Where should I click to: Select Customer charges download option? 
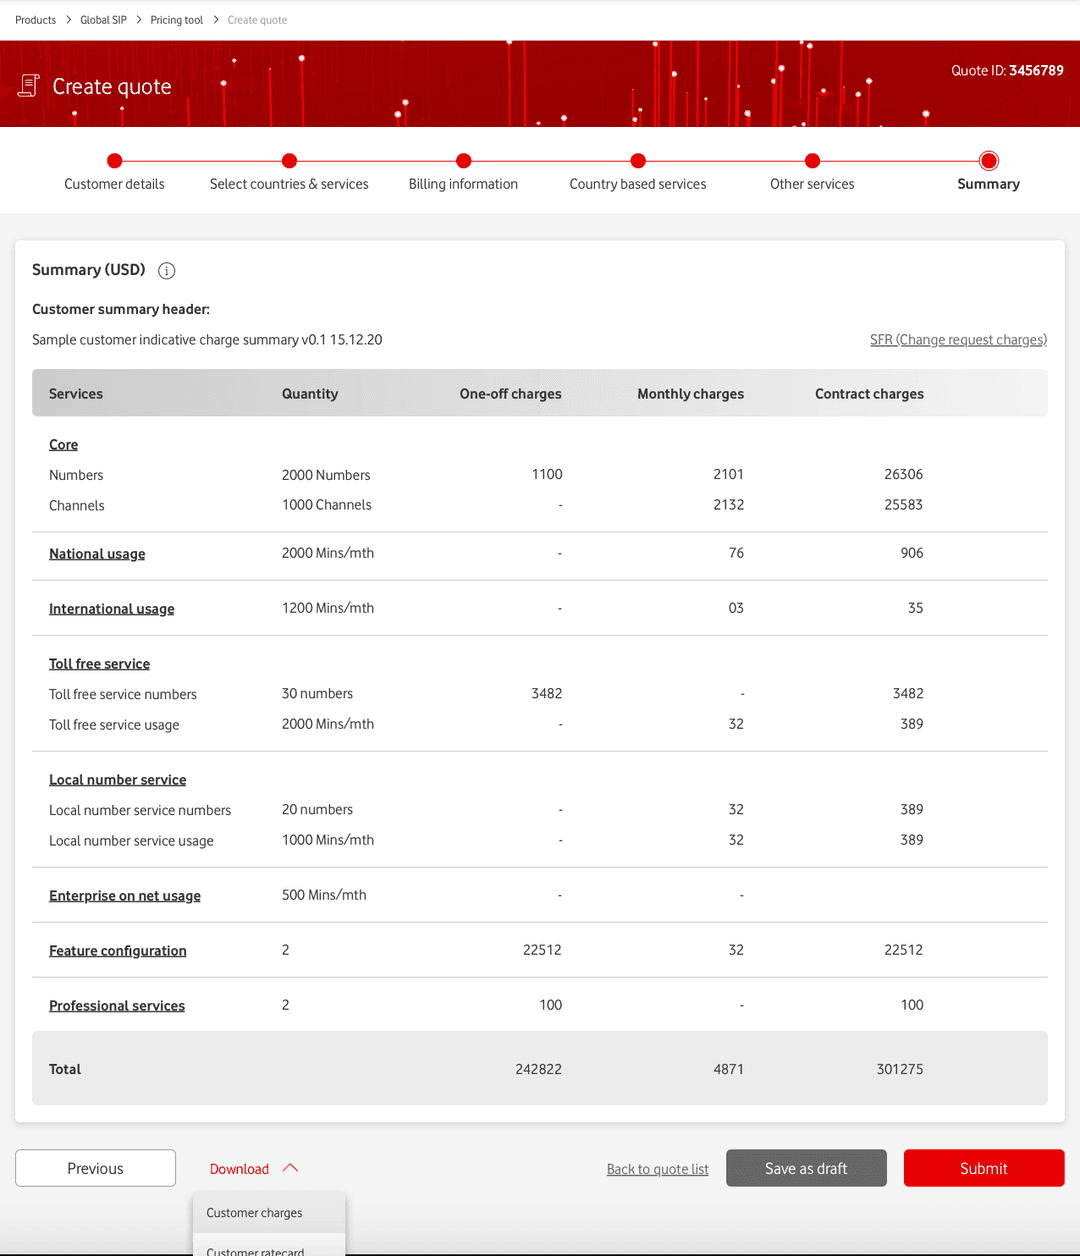(x=269, y=1213)
